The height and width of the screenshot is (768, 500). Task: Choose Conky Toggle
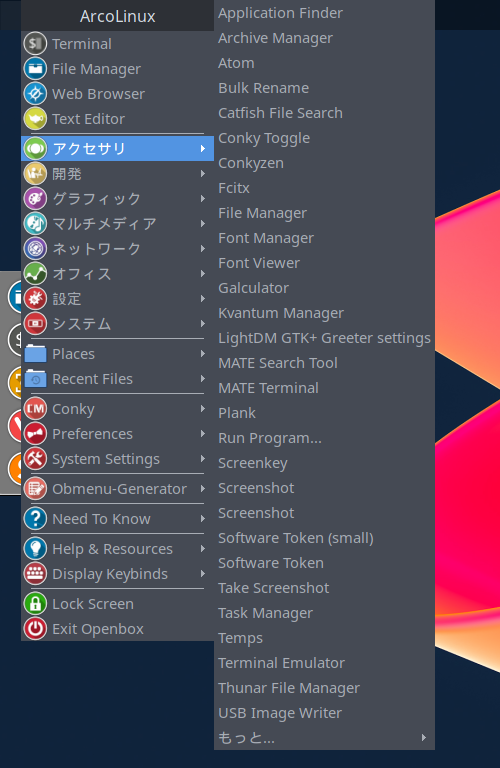coord(324,138)
